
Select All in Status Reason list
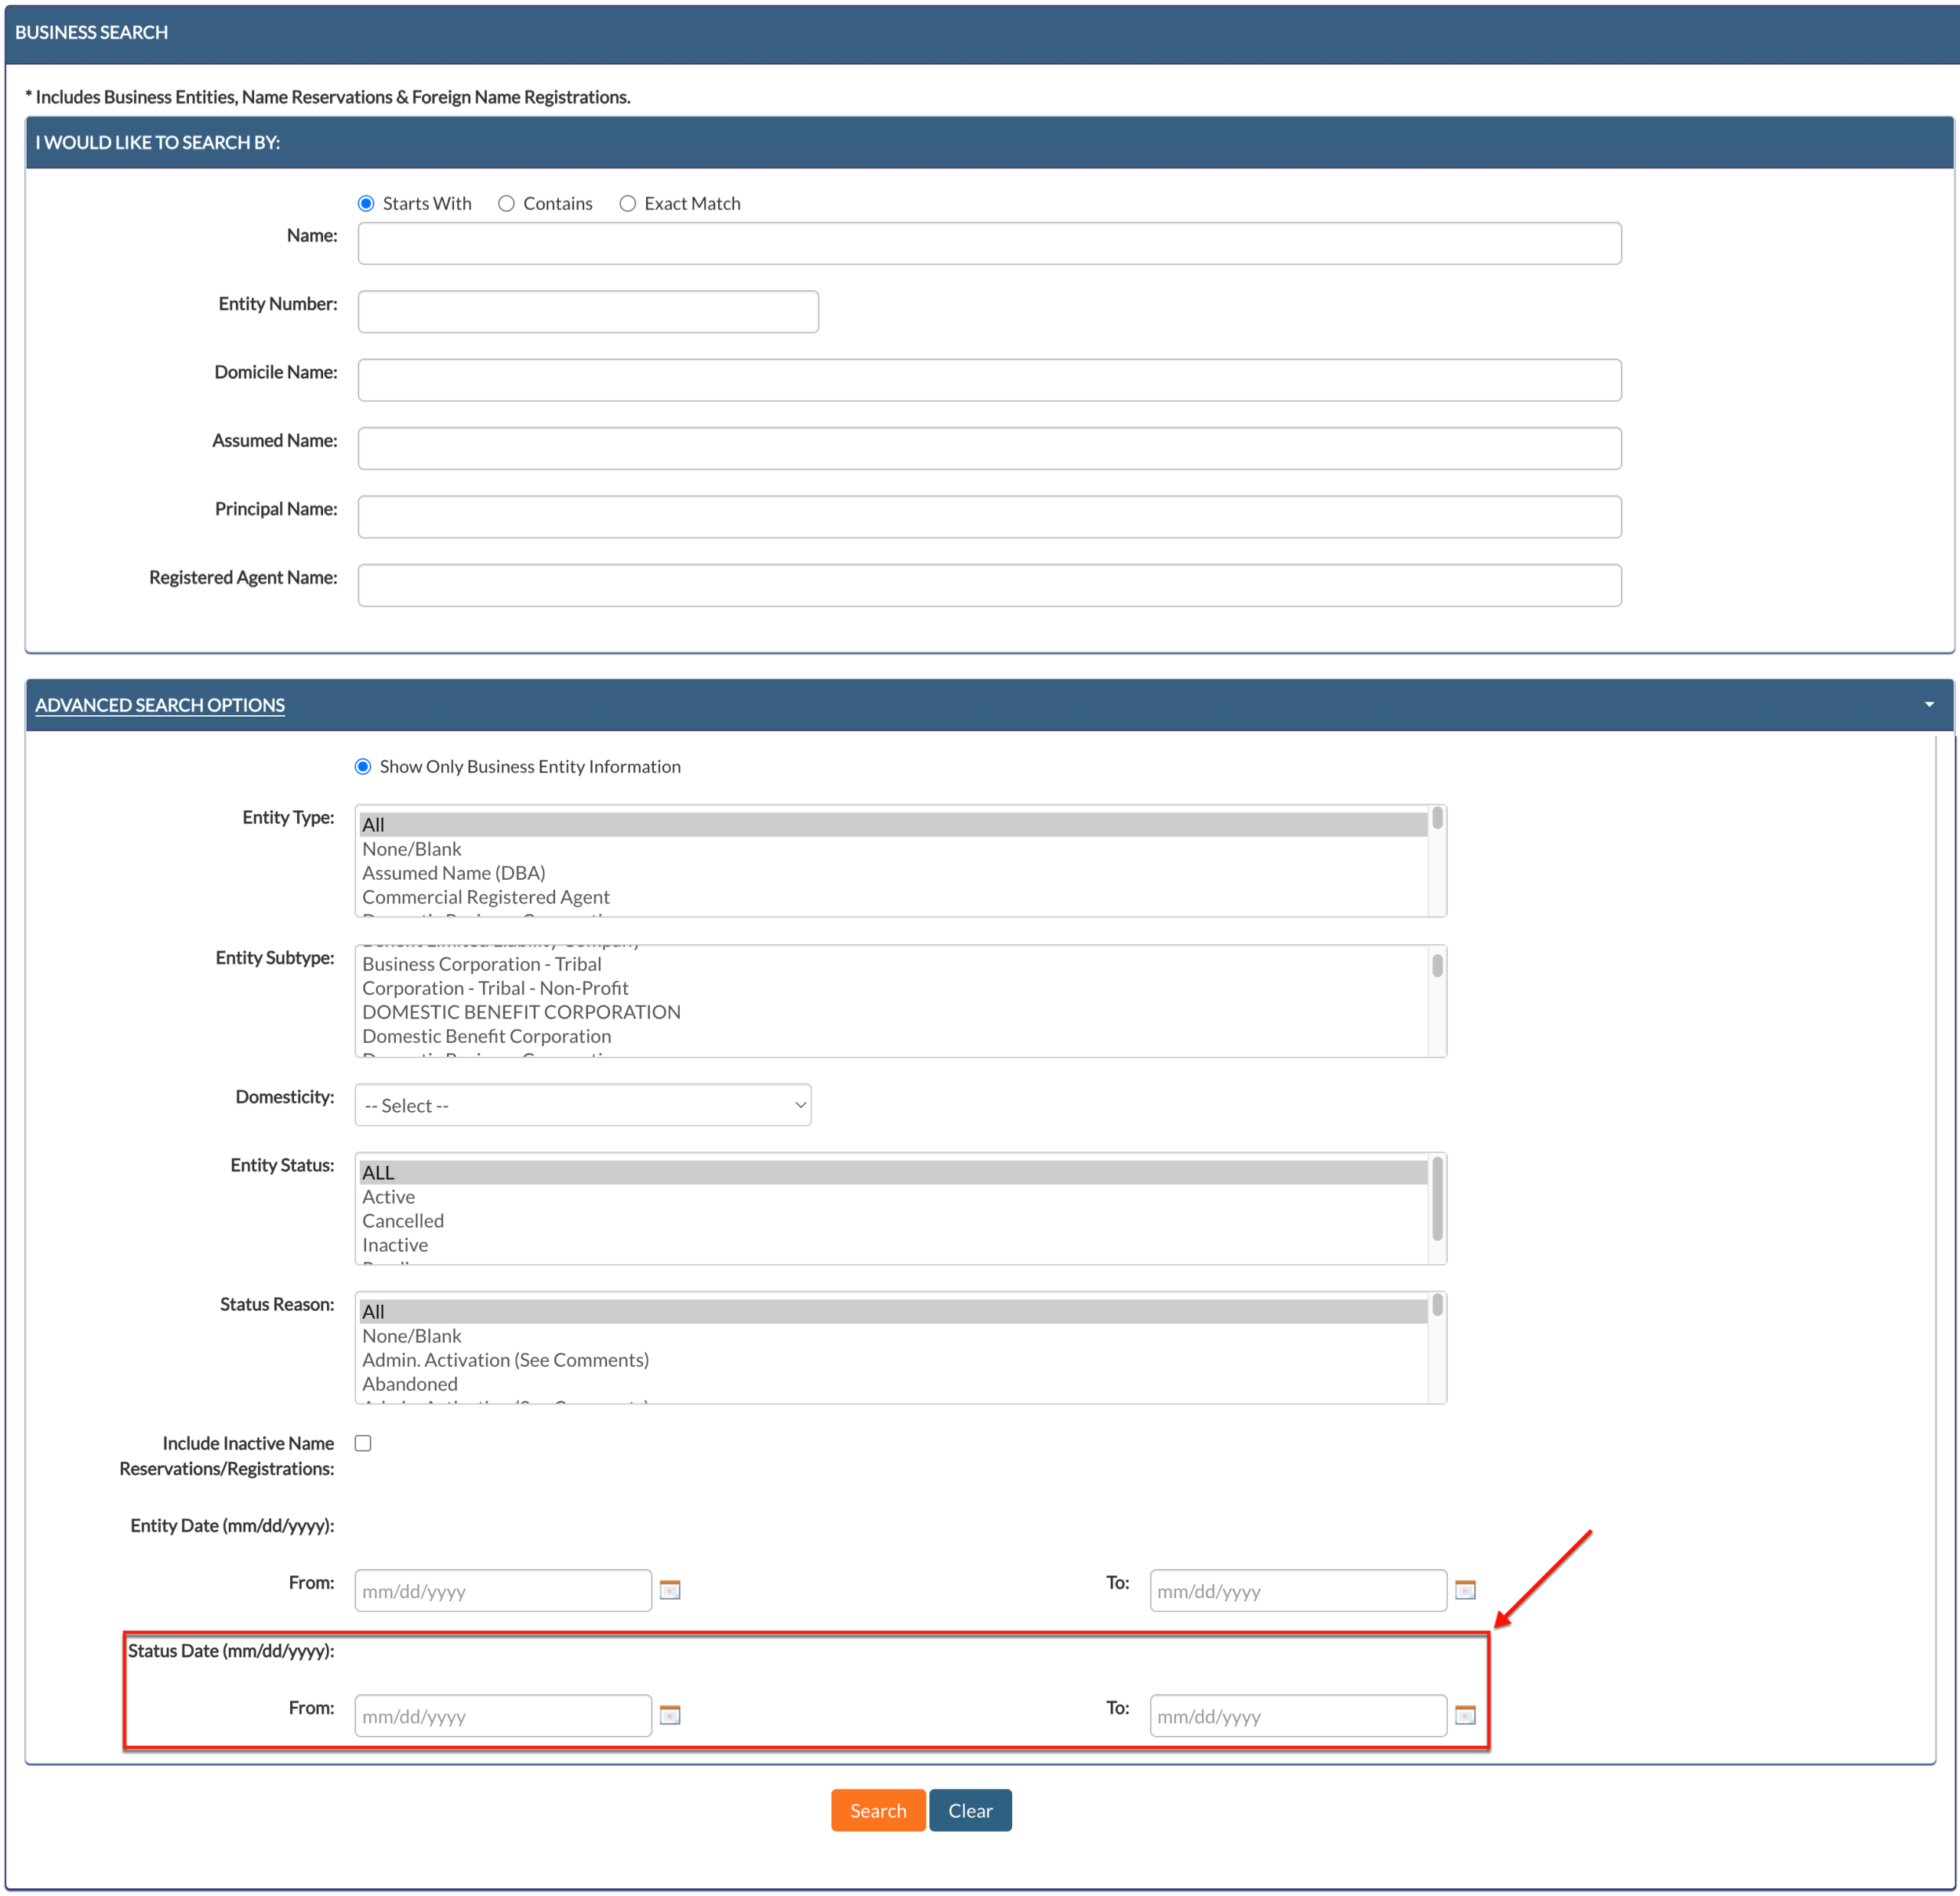tap(893, 1312)
